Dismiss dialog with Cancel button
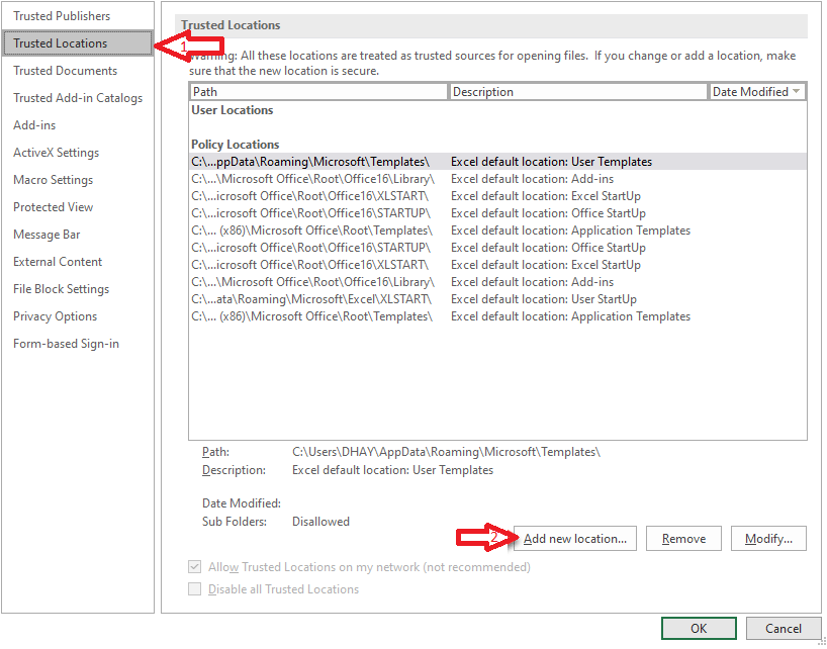The image size is (827, 649). click(x=783, y=628)
